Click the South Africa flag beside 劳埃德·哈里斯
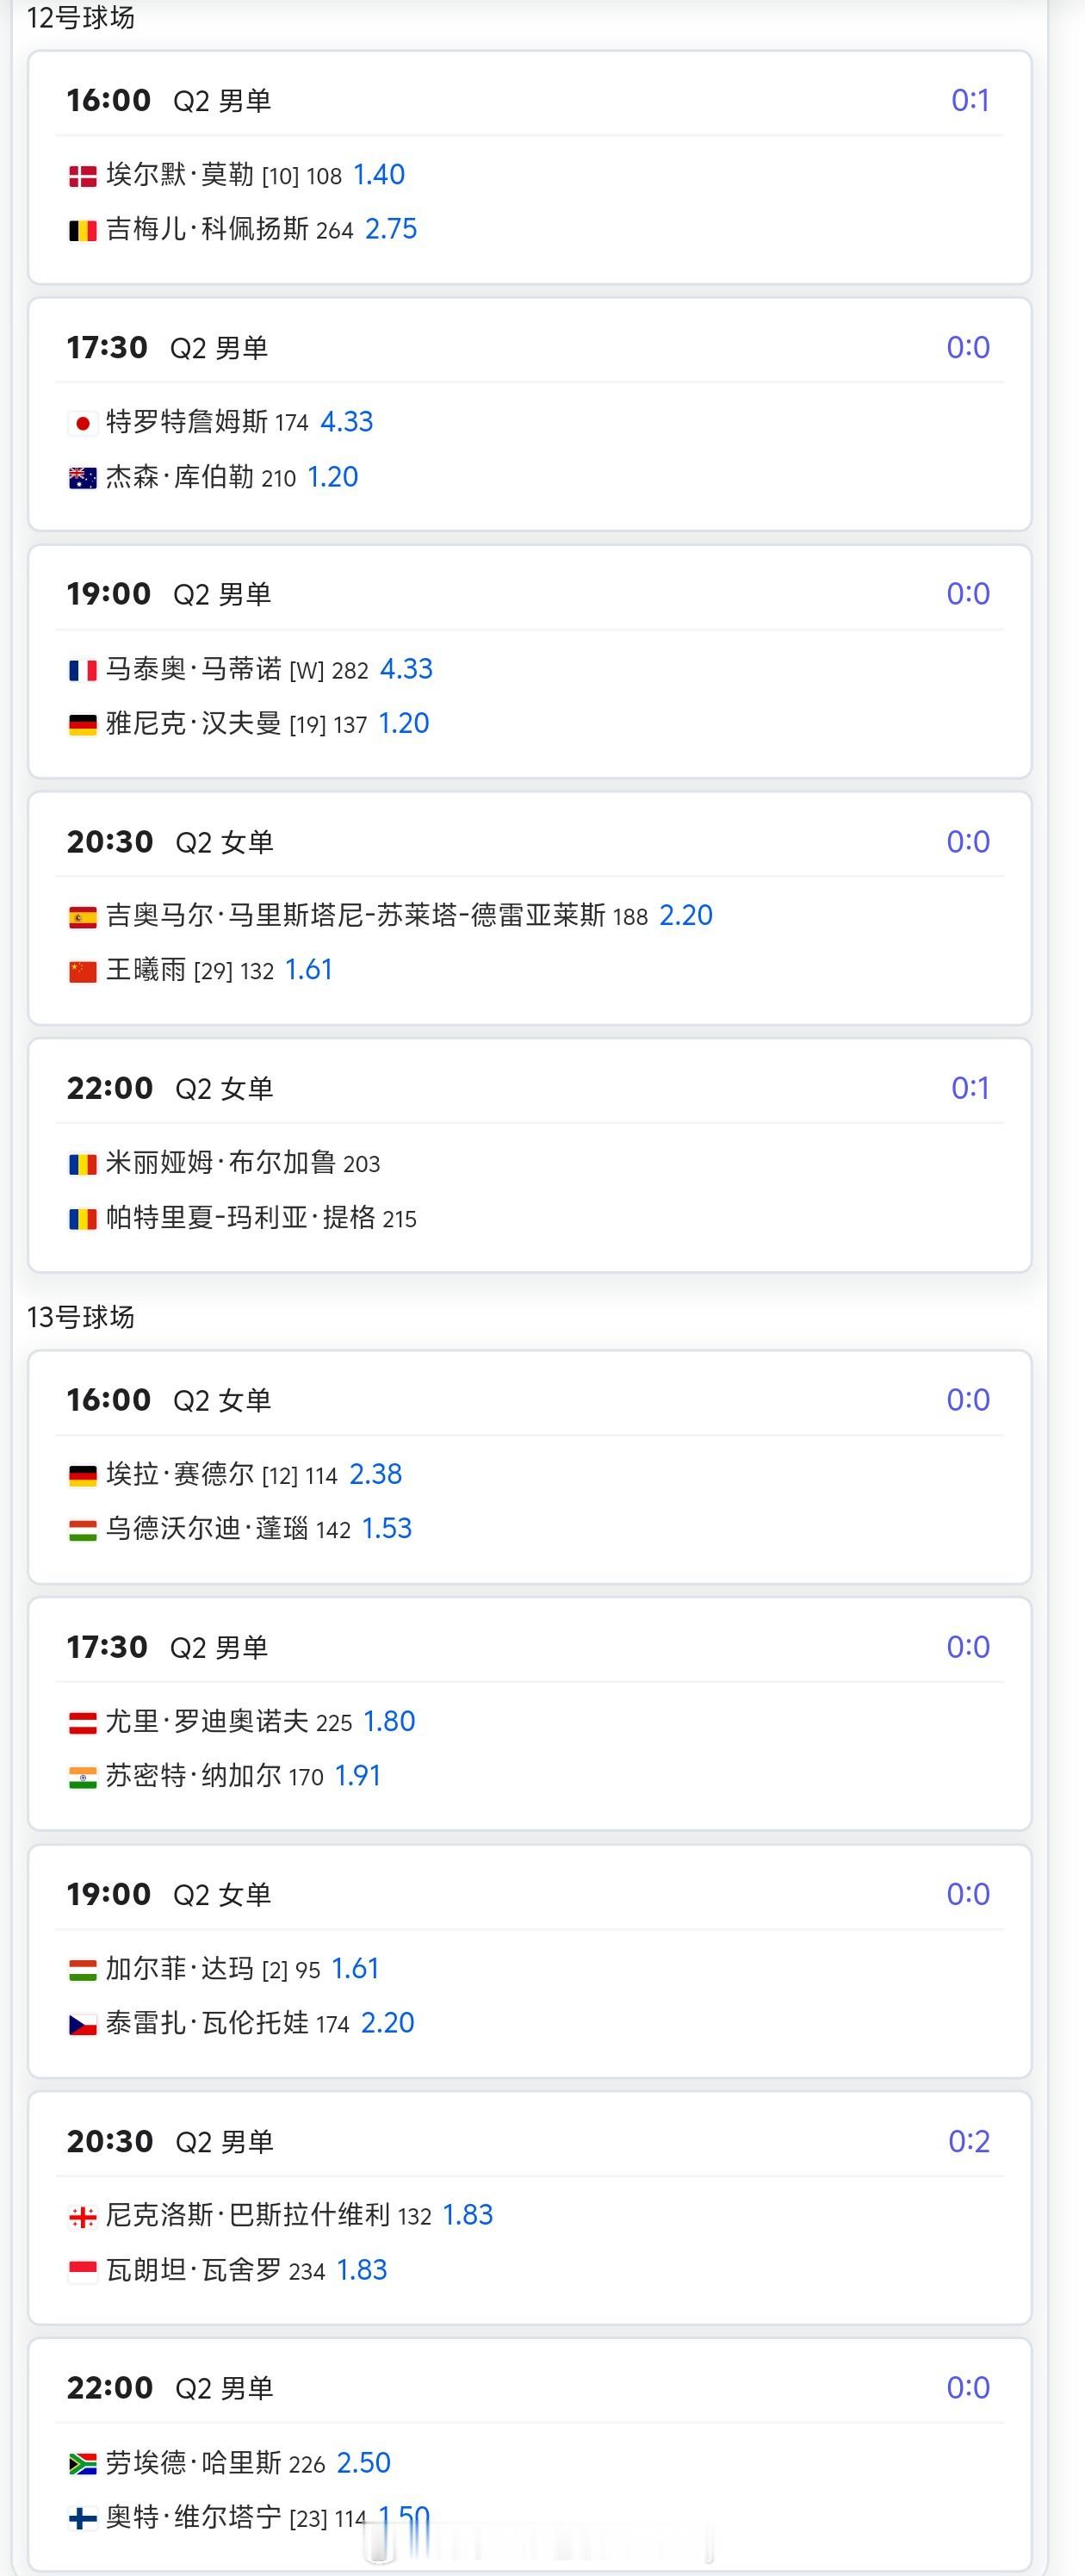This screenshot has height=2576, width=1085. 82,2464
